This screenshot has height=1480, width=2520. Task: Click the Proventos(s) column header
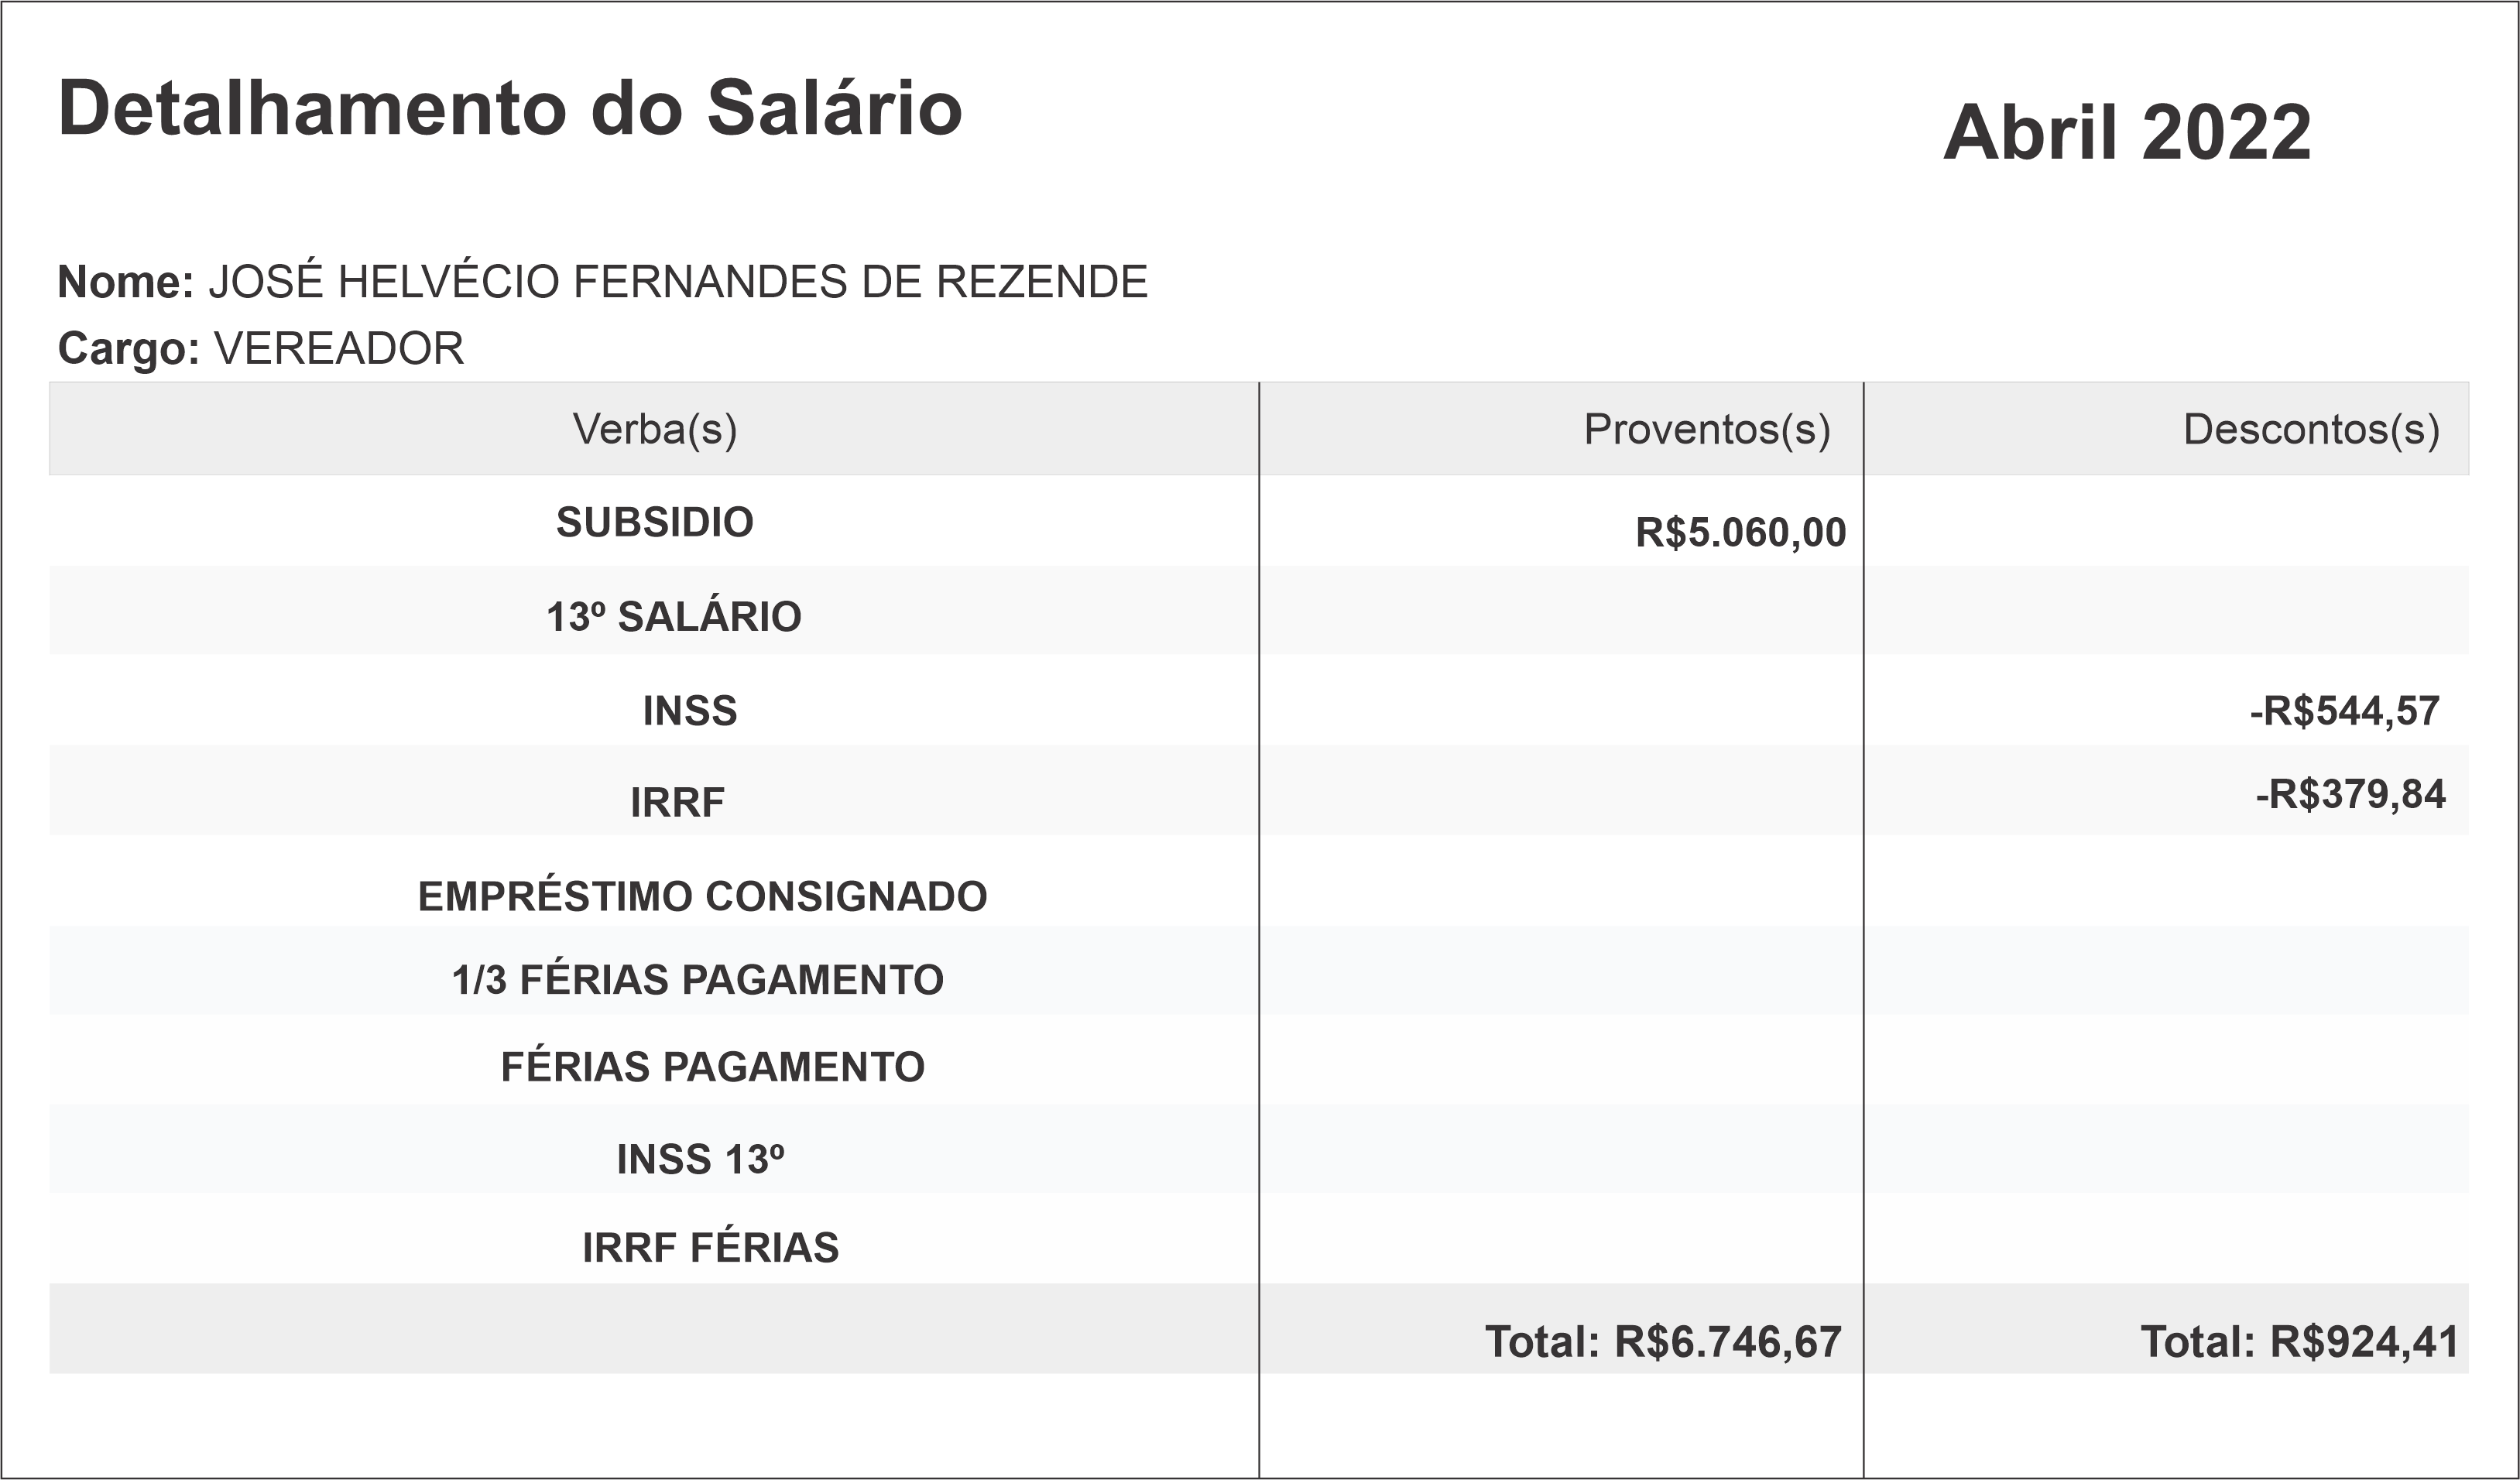[1706, 429]
